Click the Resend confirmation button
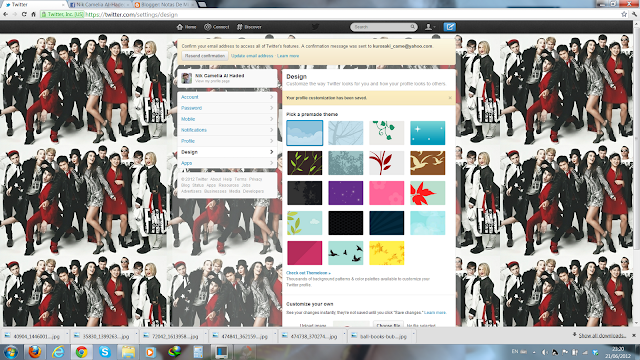This screenshot has height=360, width=640. click(205, 56)
